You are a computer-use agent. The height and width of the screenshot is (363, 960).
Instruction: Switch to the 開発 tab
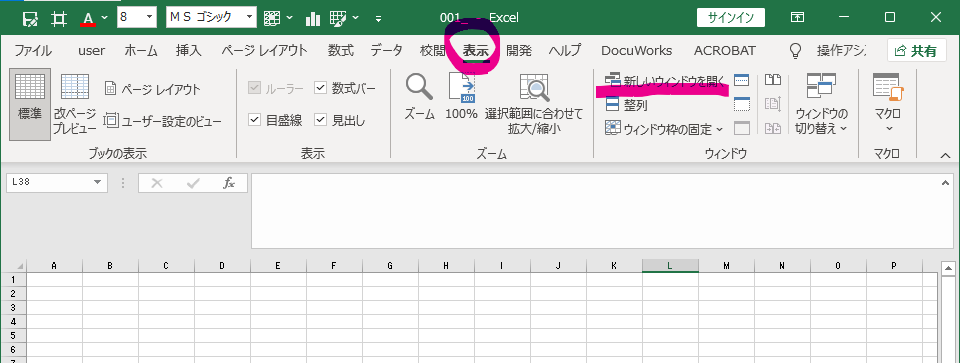(x=519, y=51)
